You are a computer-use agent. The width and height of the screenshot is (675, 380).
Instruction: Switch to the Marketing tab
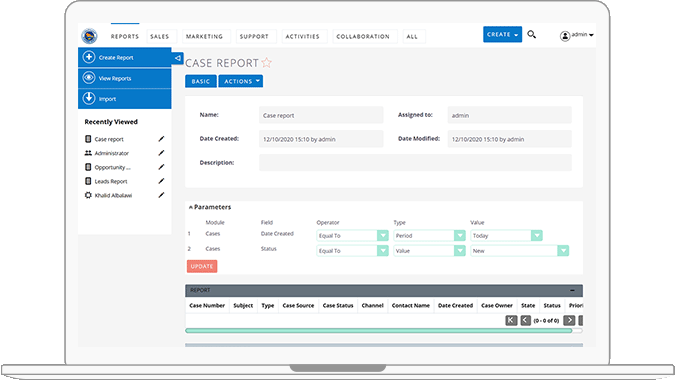[x=204, y=37]
